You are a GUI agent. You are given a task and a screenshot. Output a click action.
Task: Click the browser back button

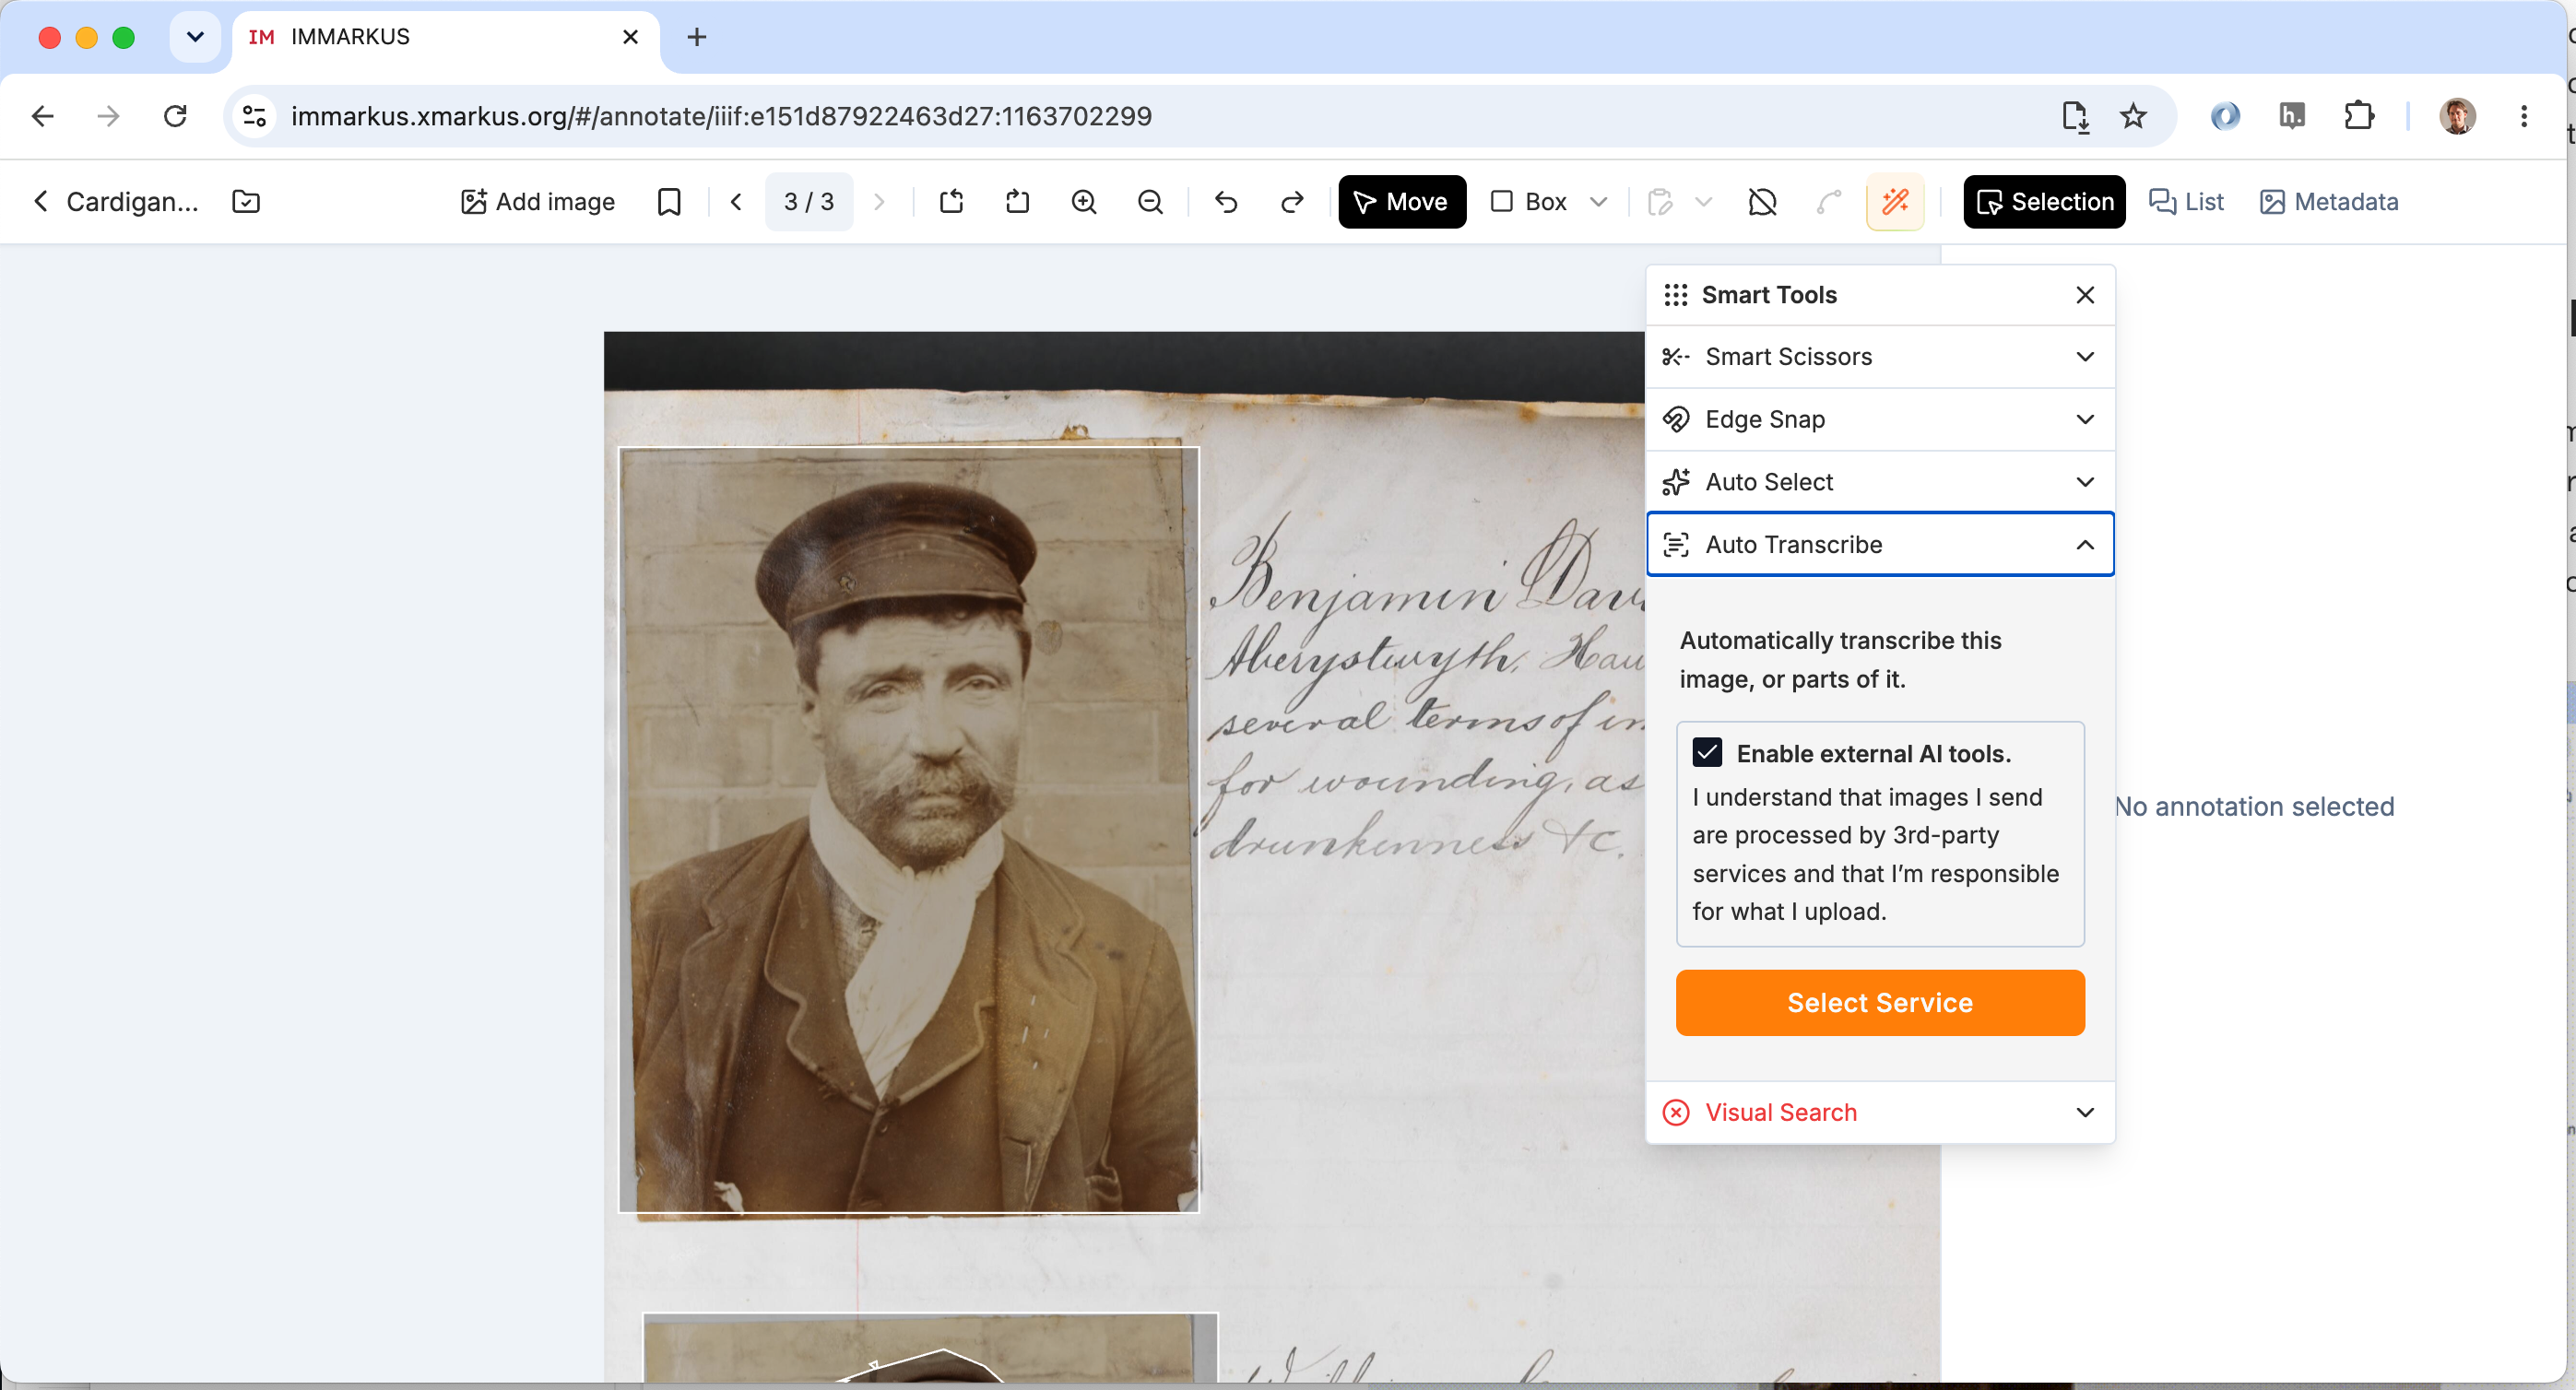42,117
